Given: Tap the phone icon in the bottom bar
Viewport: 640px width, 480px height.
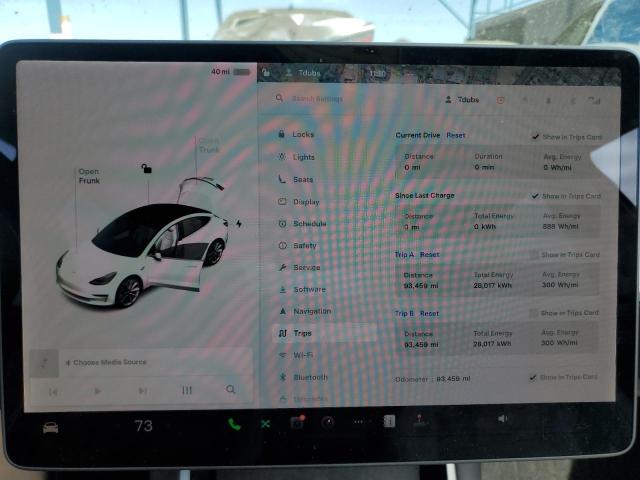Looking at the screenshot, I should click(x=234, y=424).
